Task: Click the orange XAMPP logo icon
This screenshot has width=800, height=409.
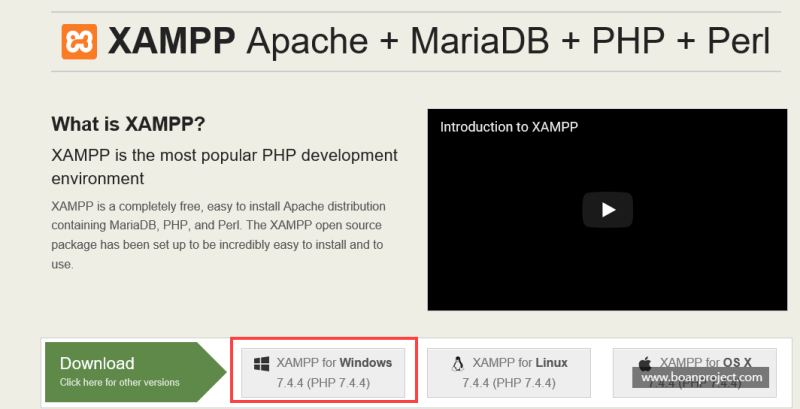Action: point(79,41)
